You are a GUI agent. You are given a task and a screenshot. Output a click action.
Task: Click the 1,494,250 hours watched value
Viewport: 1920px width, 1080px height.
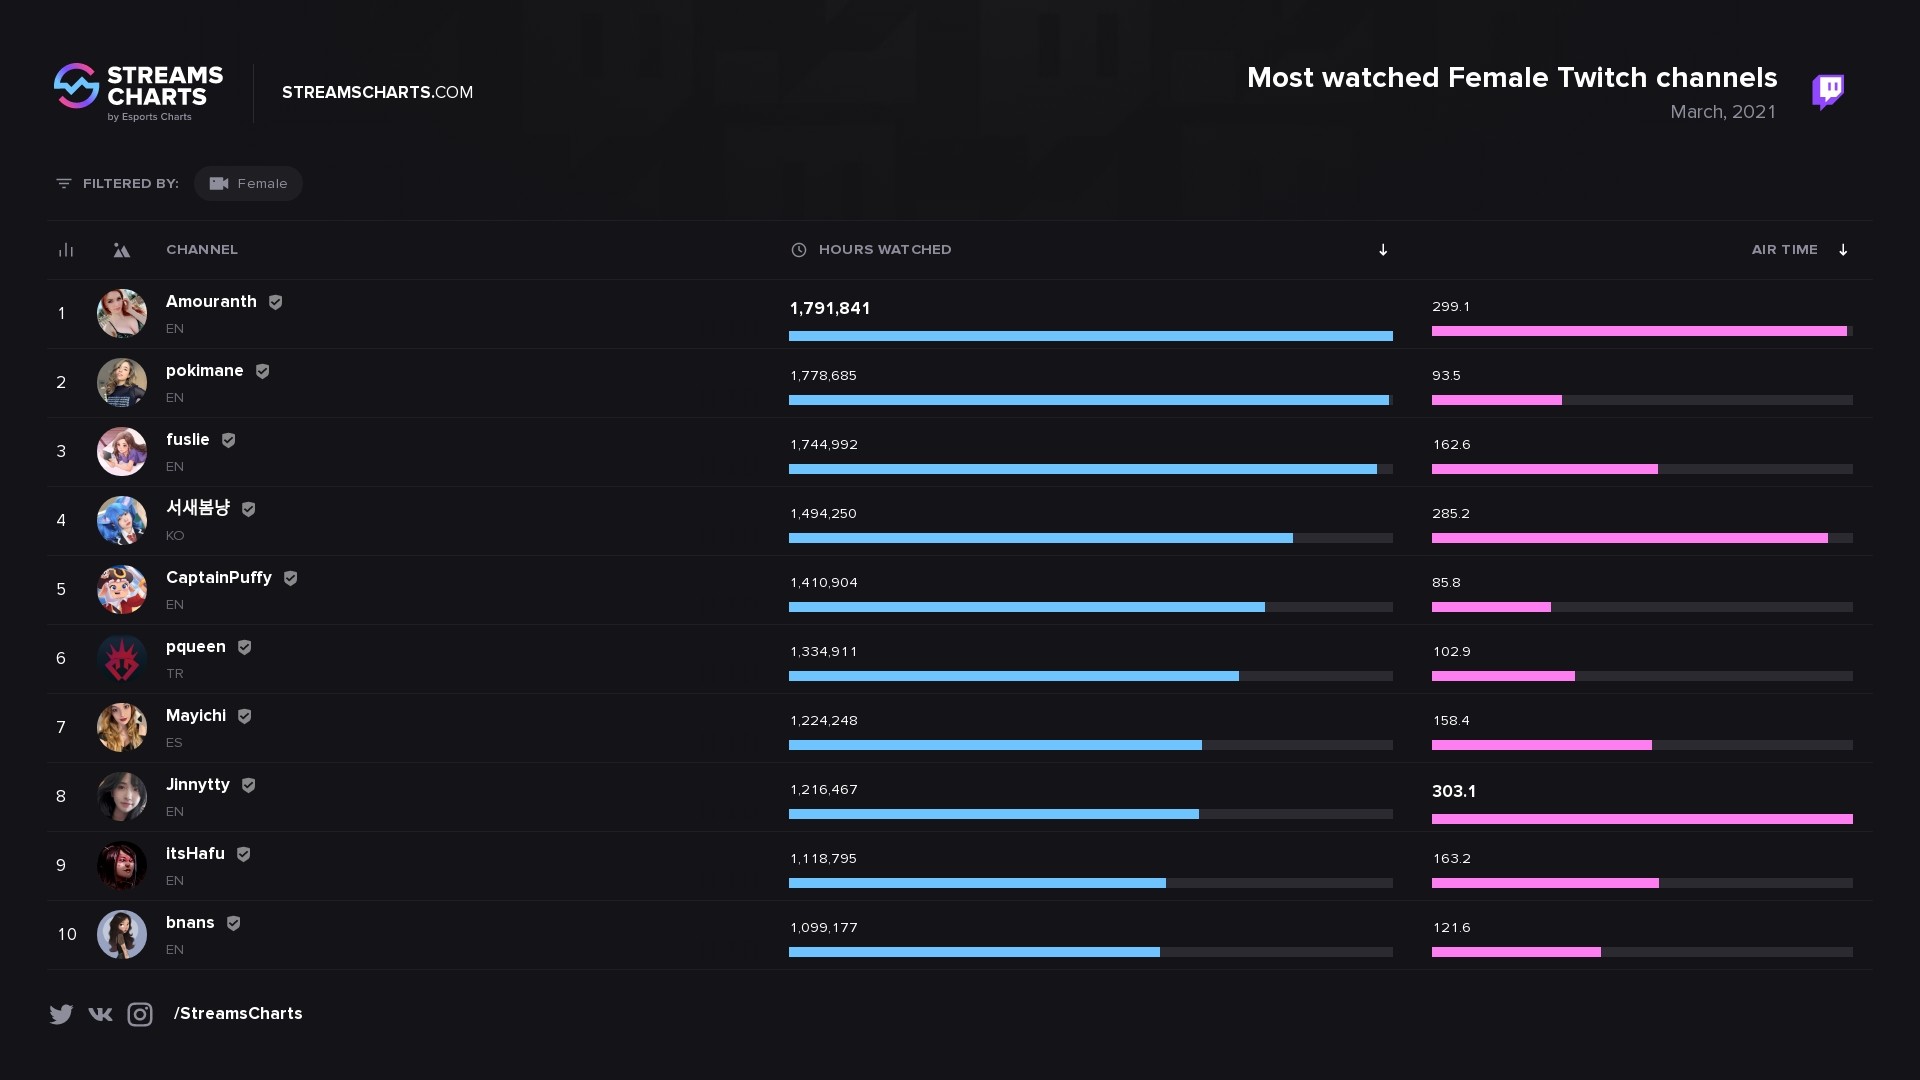[x=824, y=514]
